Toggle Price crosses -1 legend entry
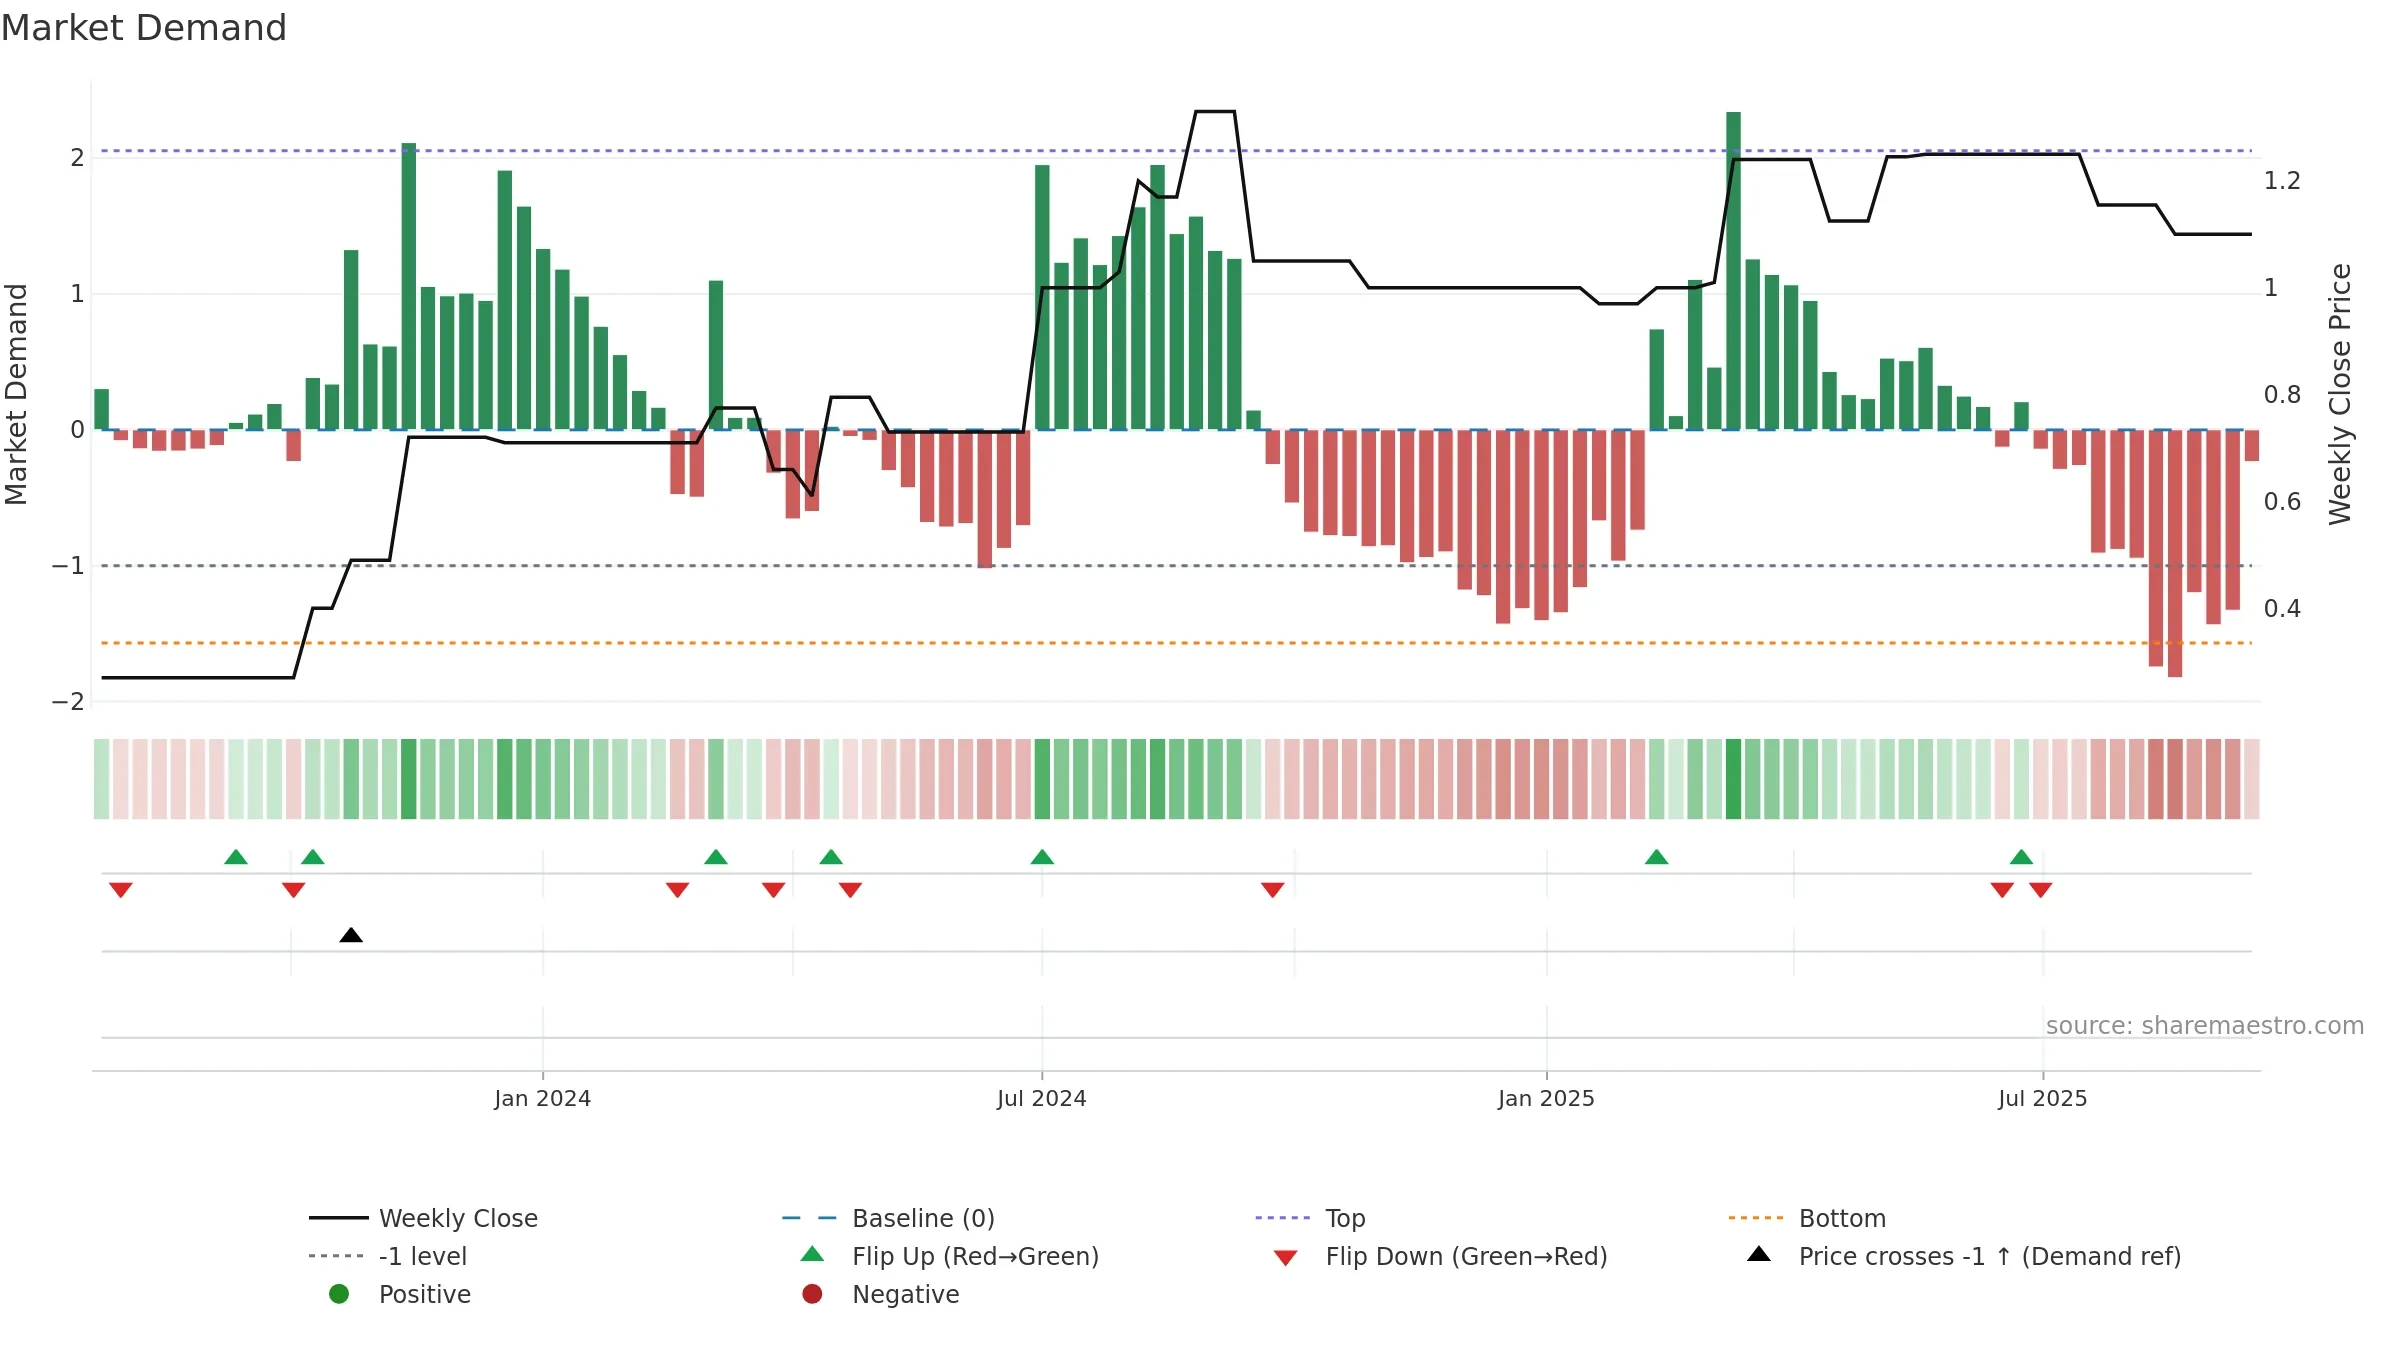Viewport: 2400px width, 1350px height. [x=1964, y=1256]
